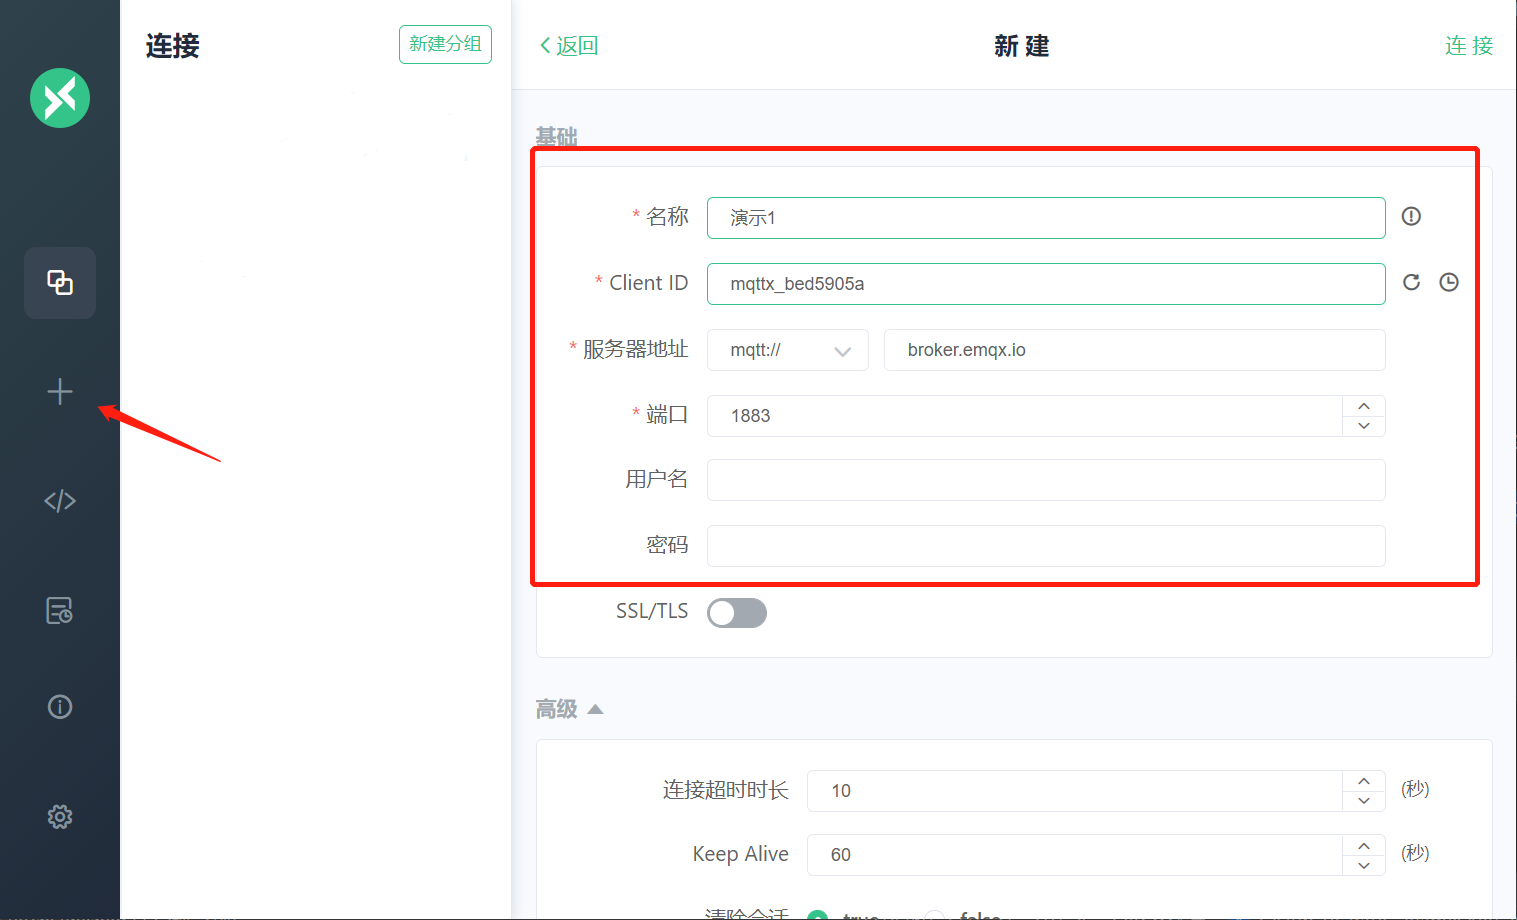
Task: Enable the SSL/TLS toggle switch
Action: click(737, 613)
